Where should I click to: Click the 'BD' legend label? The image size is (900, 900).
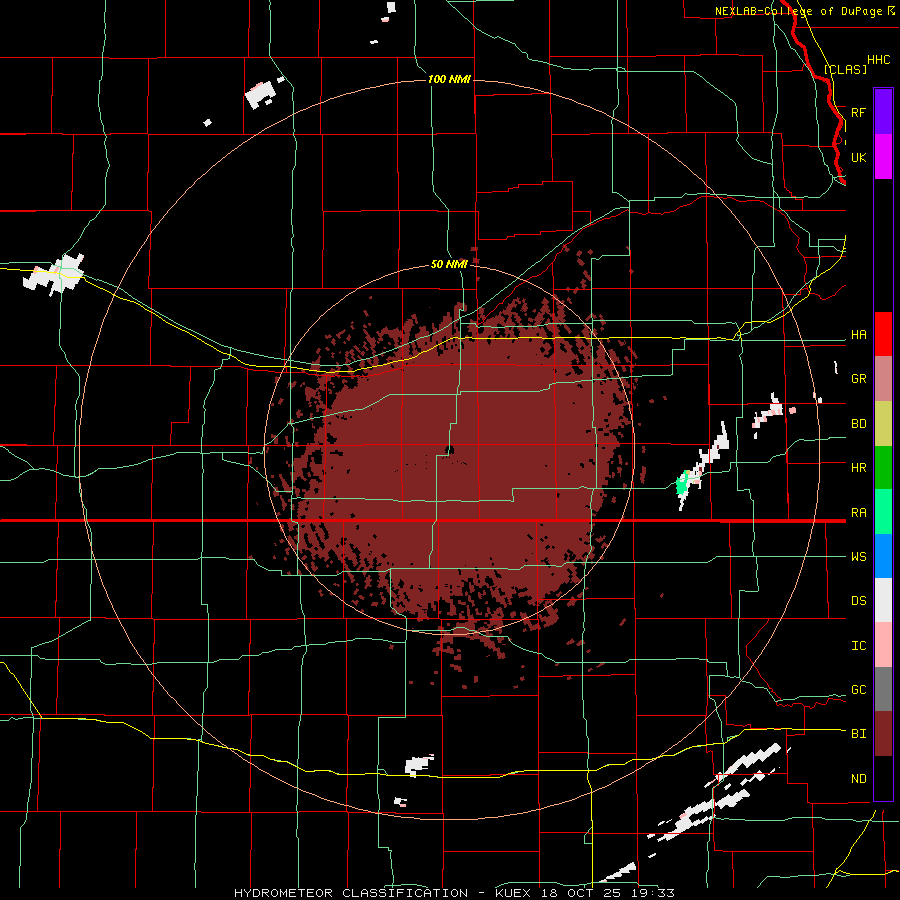(858, 424)
